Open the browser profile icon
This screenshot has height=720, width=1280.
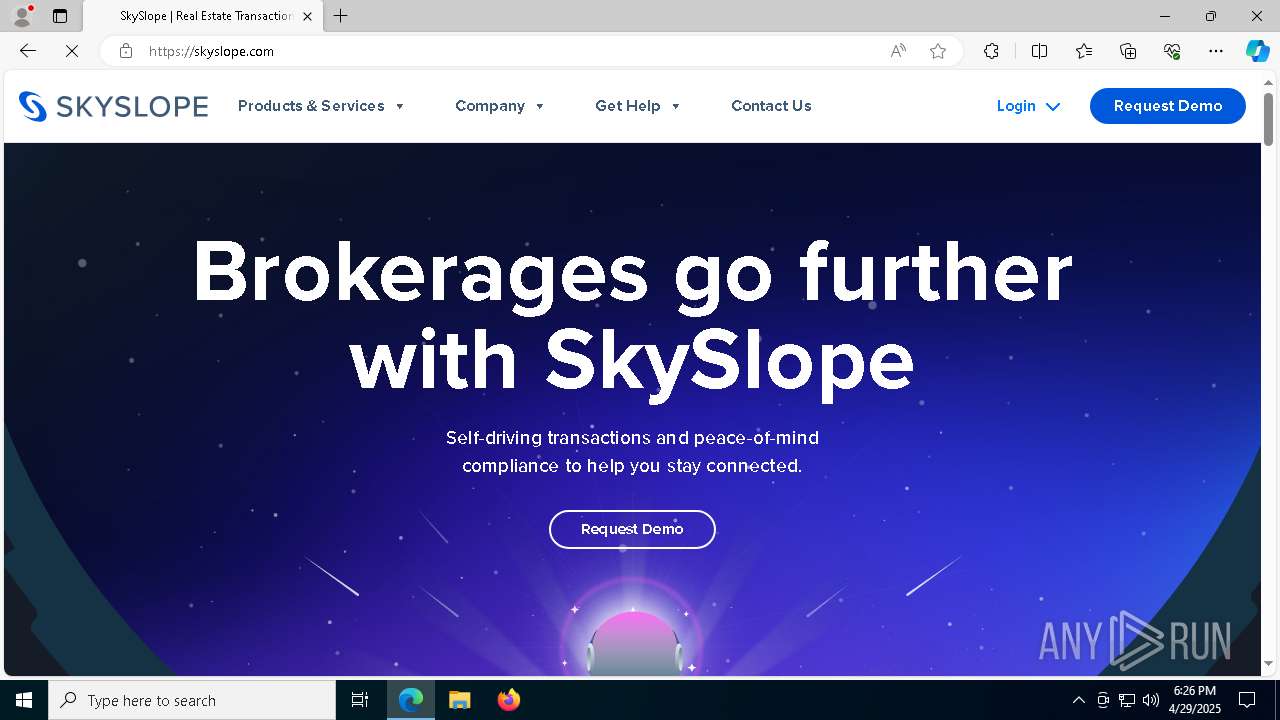(x=22, y=16)
